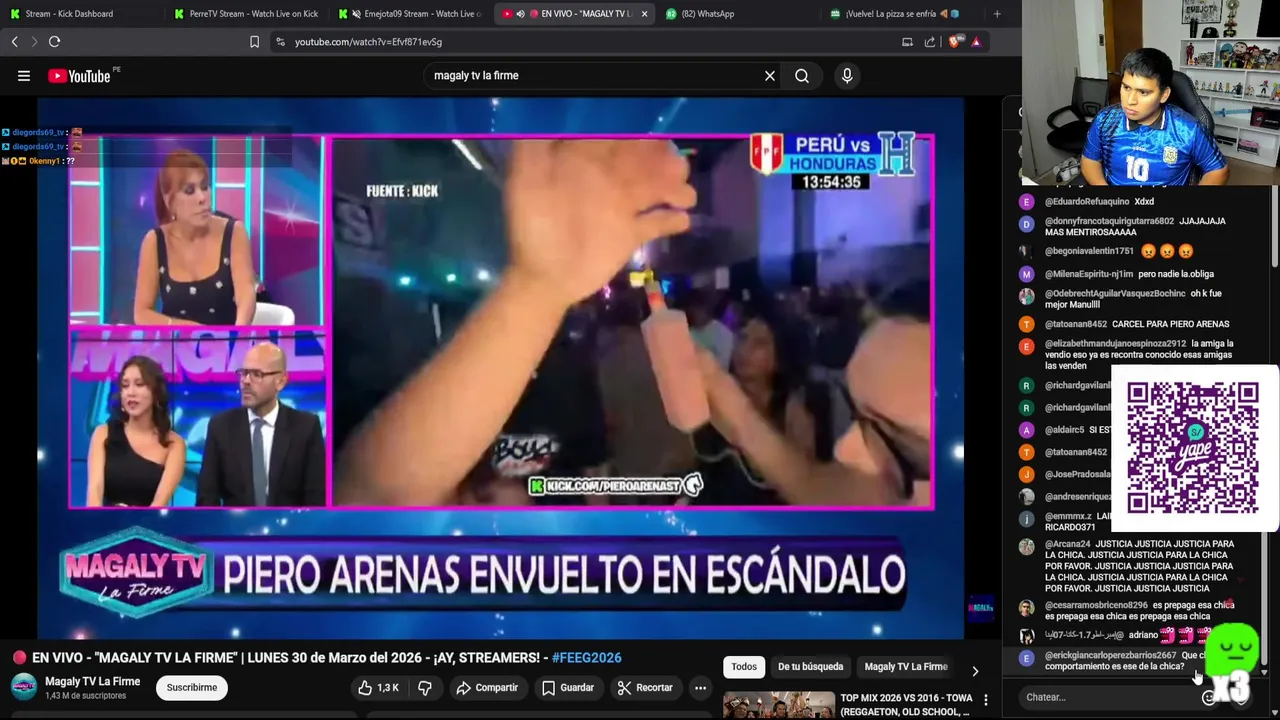Click @tatoanan8452 CARCEL PARA PIERO ARENAS message

click(1137, 324)
